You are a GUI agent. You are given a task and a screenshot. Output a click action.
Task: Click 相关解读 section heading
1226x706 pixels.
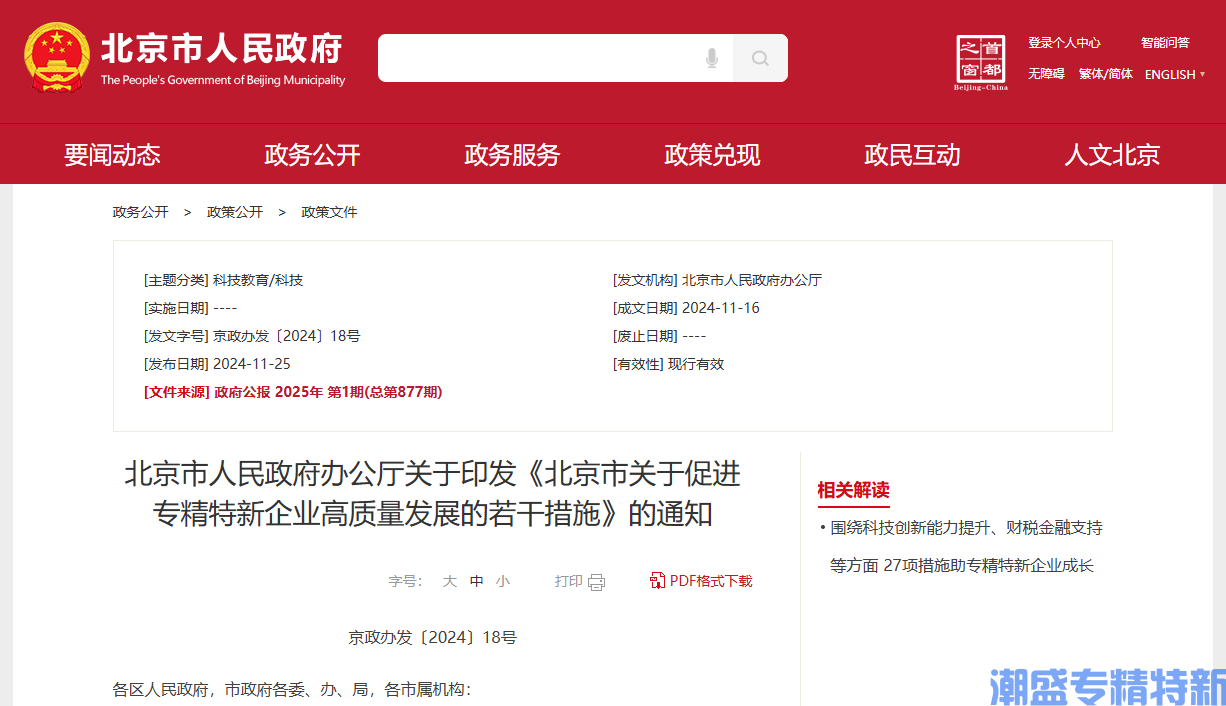(x=853, y=490)
